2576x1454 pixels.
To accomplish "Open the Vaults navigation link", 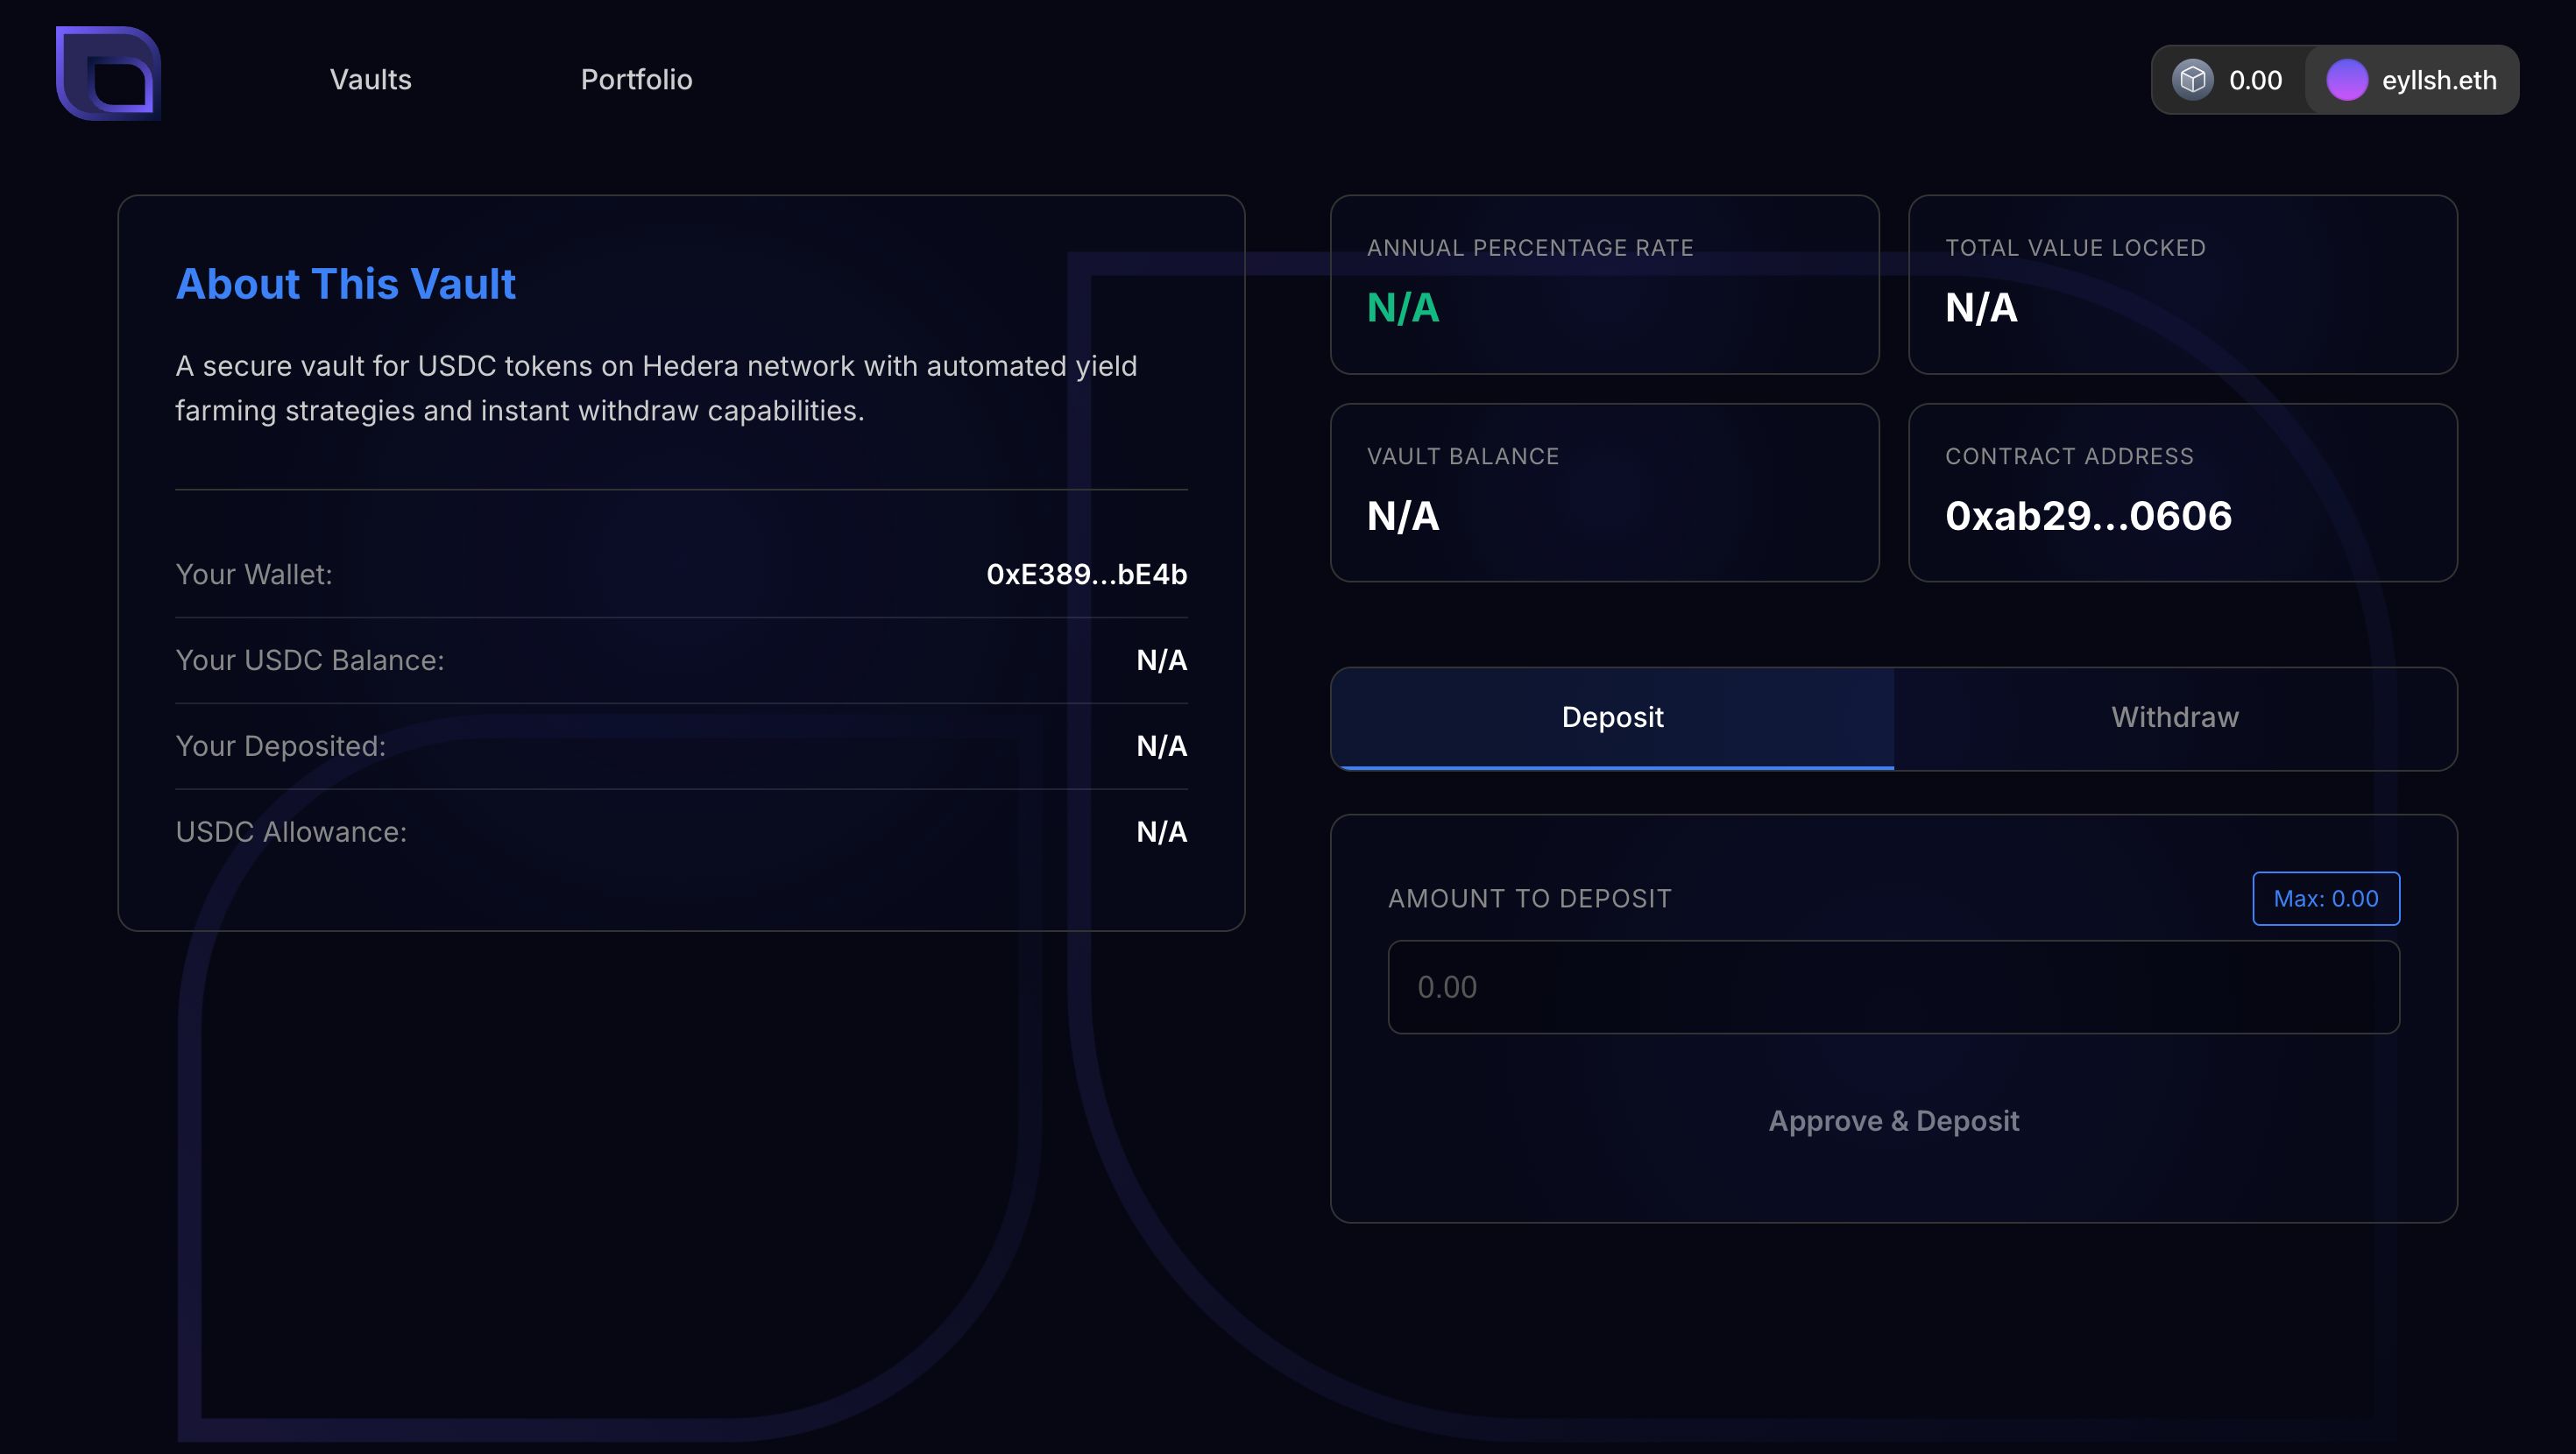I will tap(371, 79).
